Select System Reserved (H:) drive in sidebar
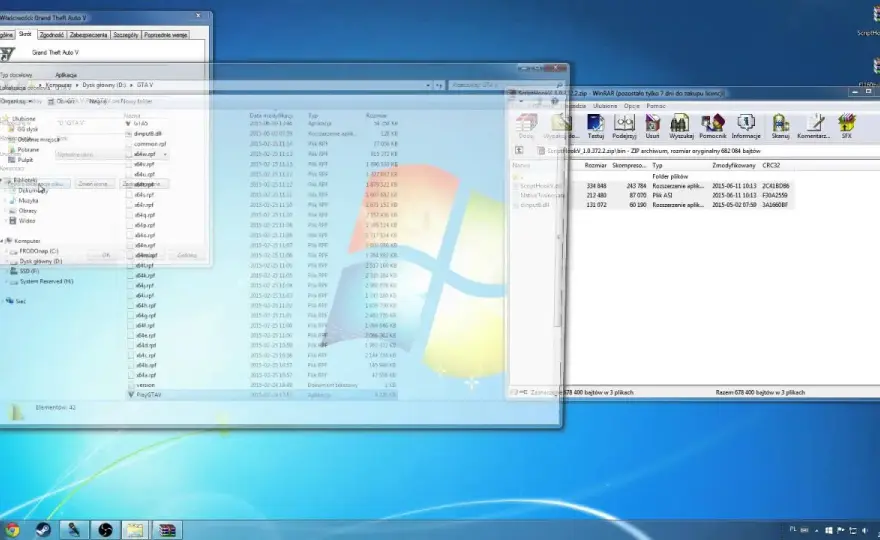Viewport: 880px width, 540px height. 46,281
